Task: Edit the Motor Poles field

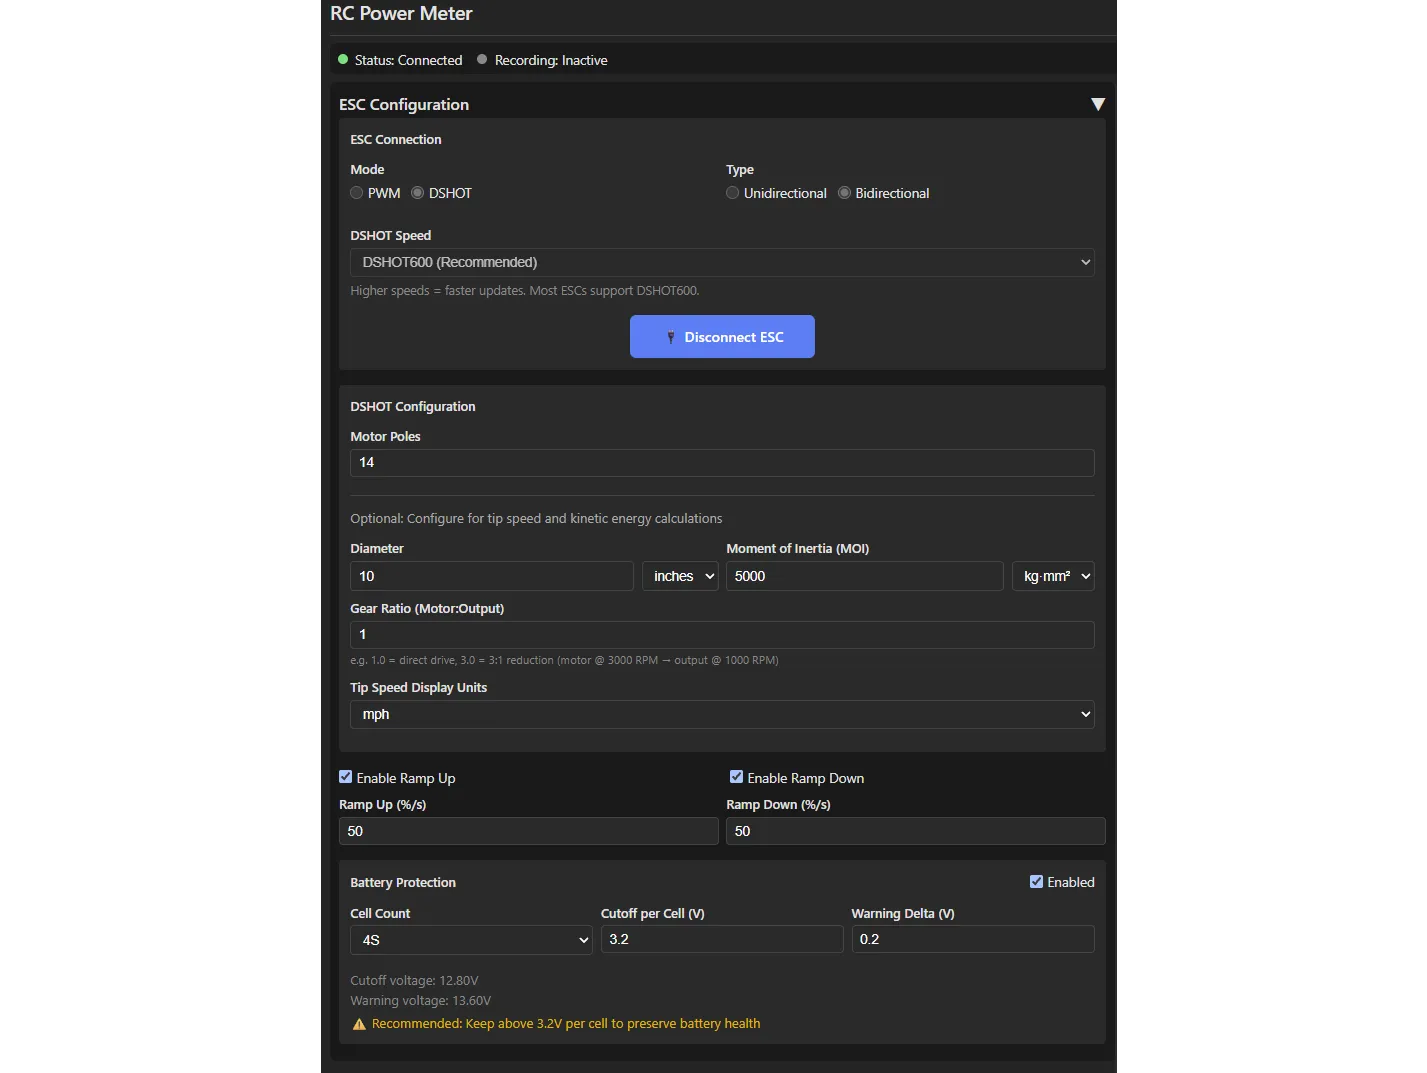Action: click(722, 463)
